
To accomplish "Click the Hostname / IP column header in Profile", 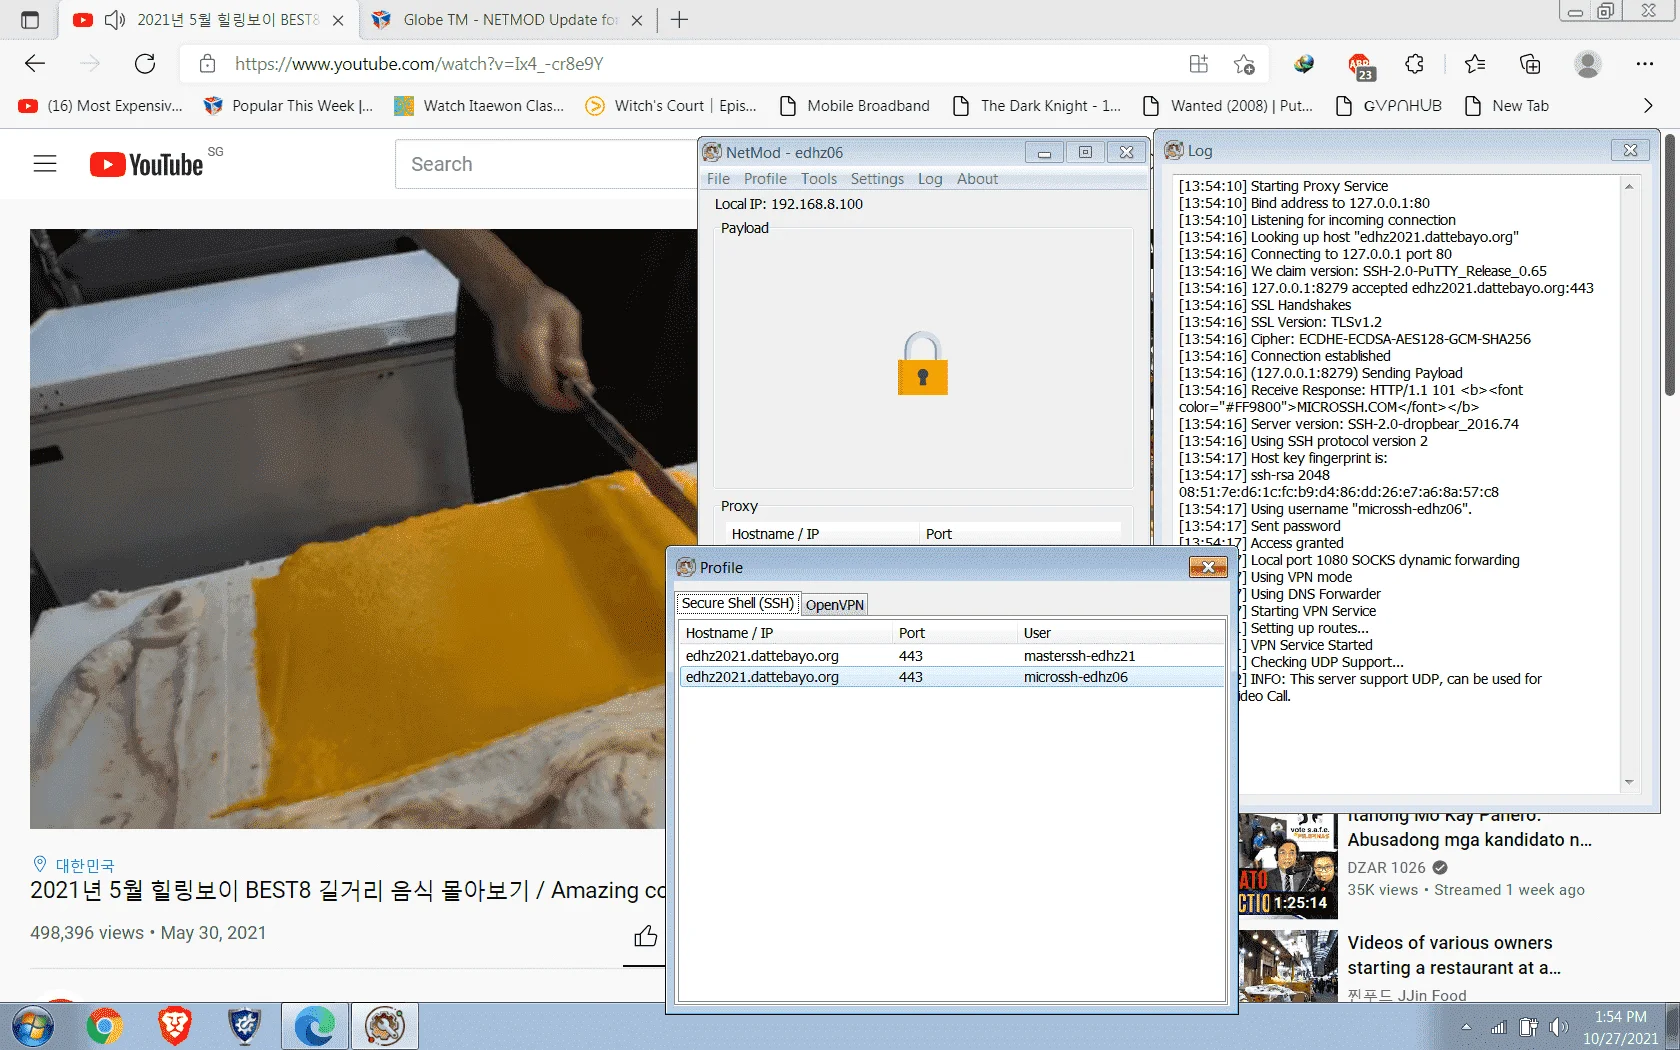I will (785, 633).
